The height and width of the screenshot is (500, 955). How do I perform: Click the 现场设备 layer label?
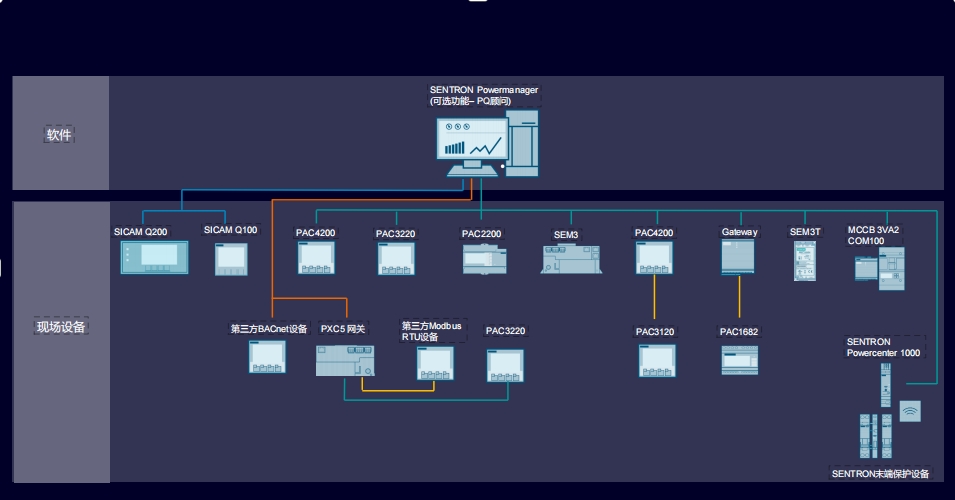point(61,327)
